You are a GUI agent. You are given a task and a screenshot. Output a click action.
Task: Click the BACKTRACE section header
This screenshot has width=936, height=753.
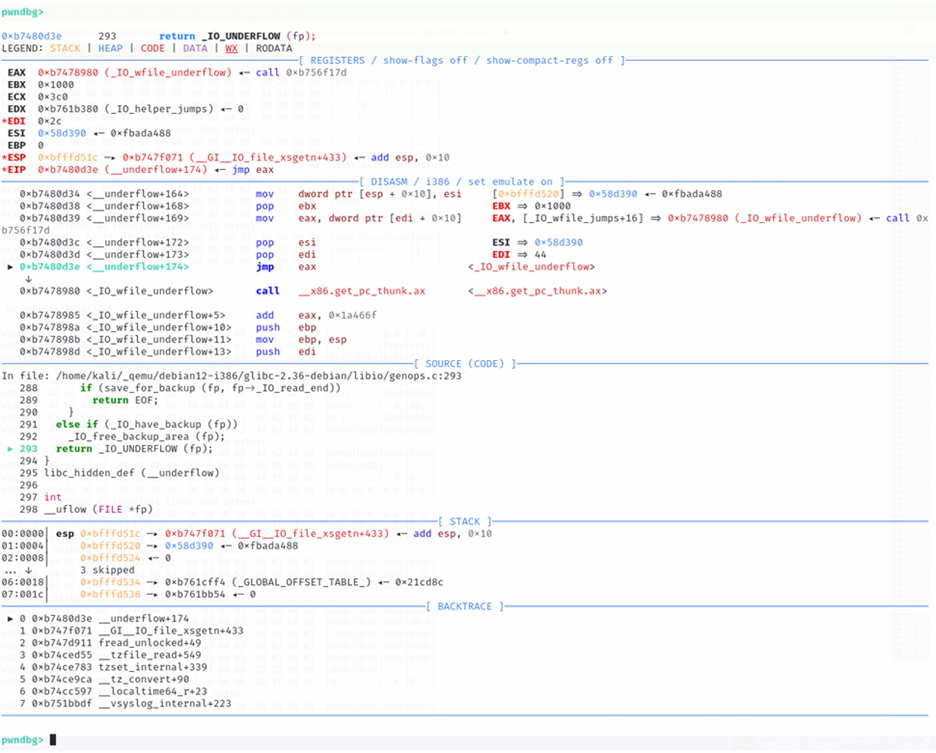pyautogui.click(x=464, y=606)
